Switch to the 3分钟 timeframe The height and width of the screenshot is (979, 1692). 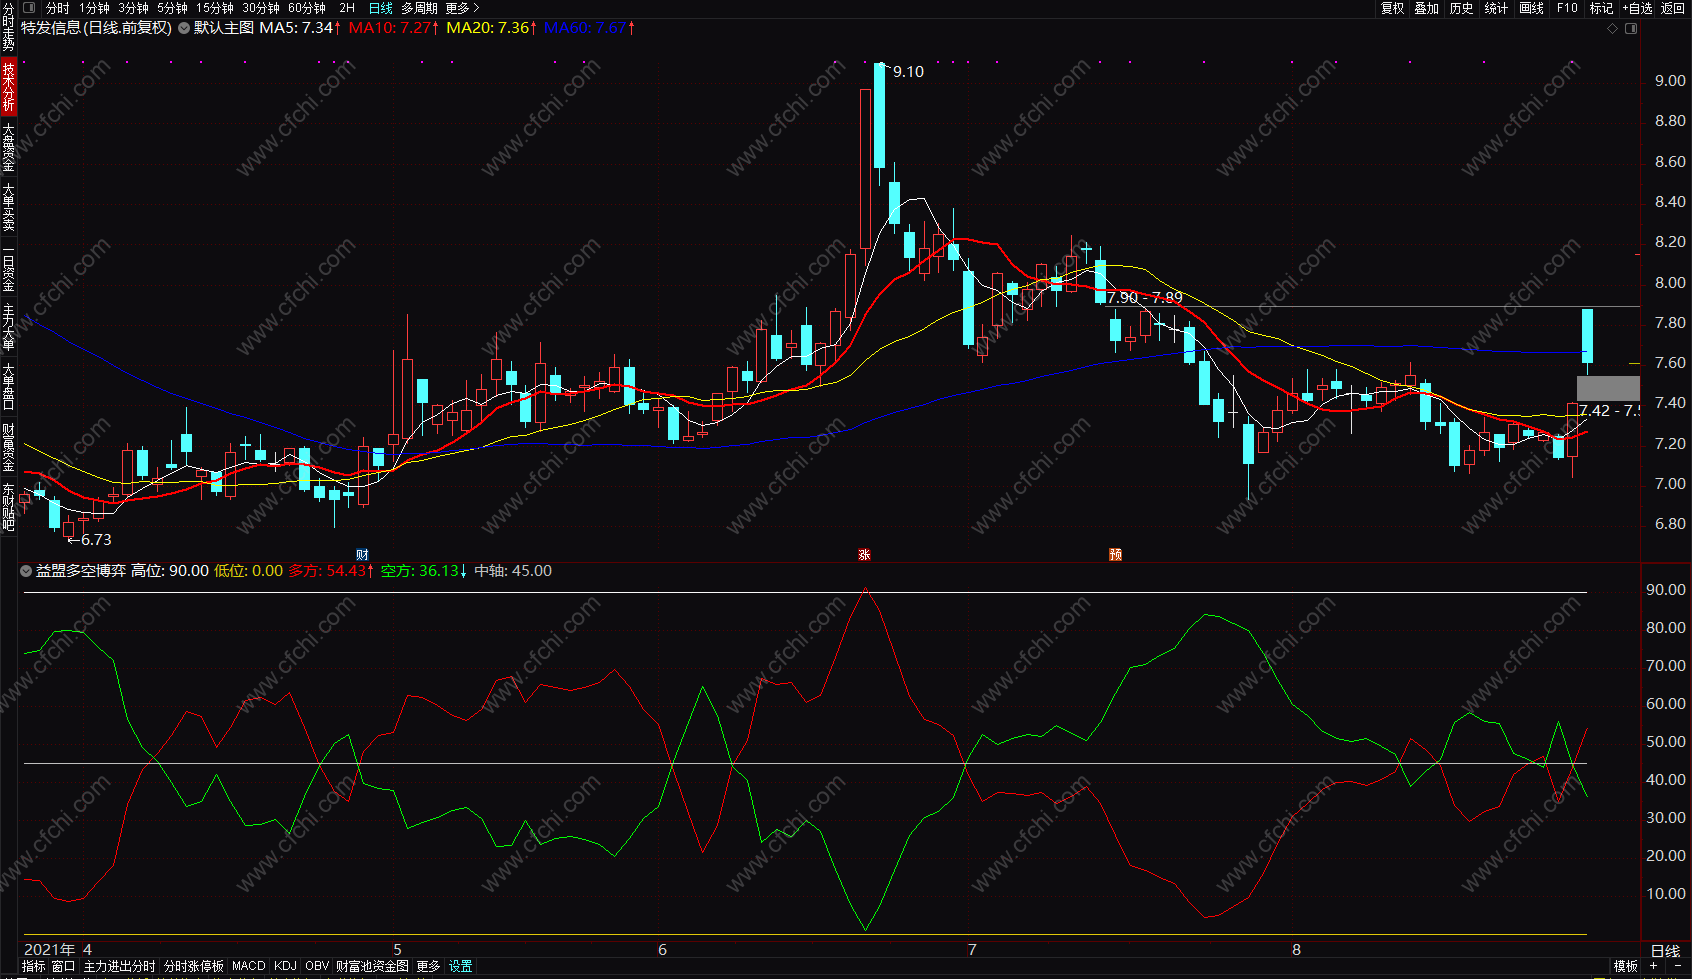[x=133, y=8]
